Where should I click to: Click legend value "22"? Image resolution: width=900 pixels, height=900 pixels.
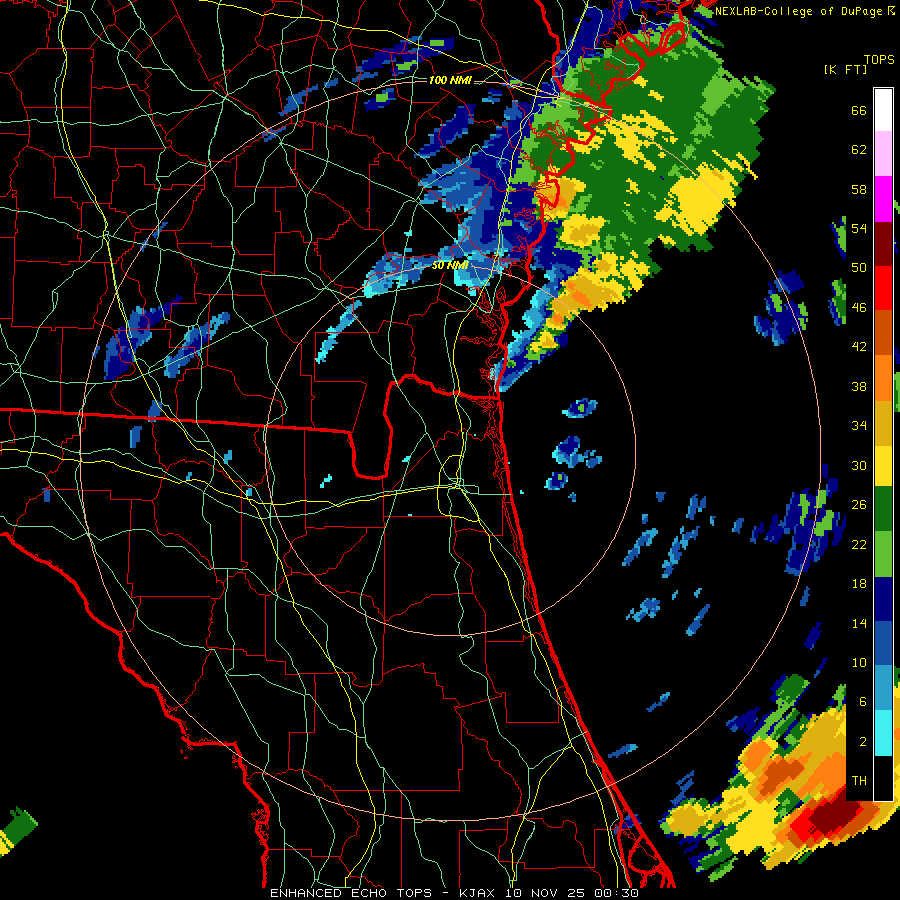point(859,544)
